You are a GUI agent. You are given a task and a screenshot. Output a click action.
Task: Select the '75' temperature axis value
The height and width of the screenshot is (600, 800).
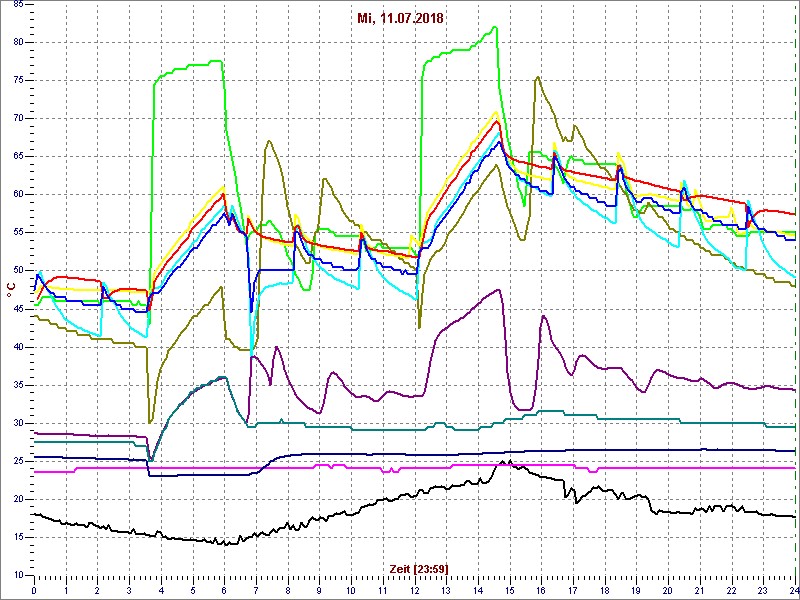tap(17, 81)
